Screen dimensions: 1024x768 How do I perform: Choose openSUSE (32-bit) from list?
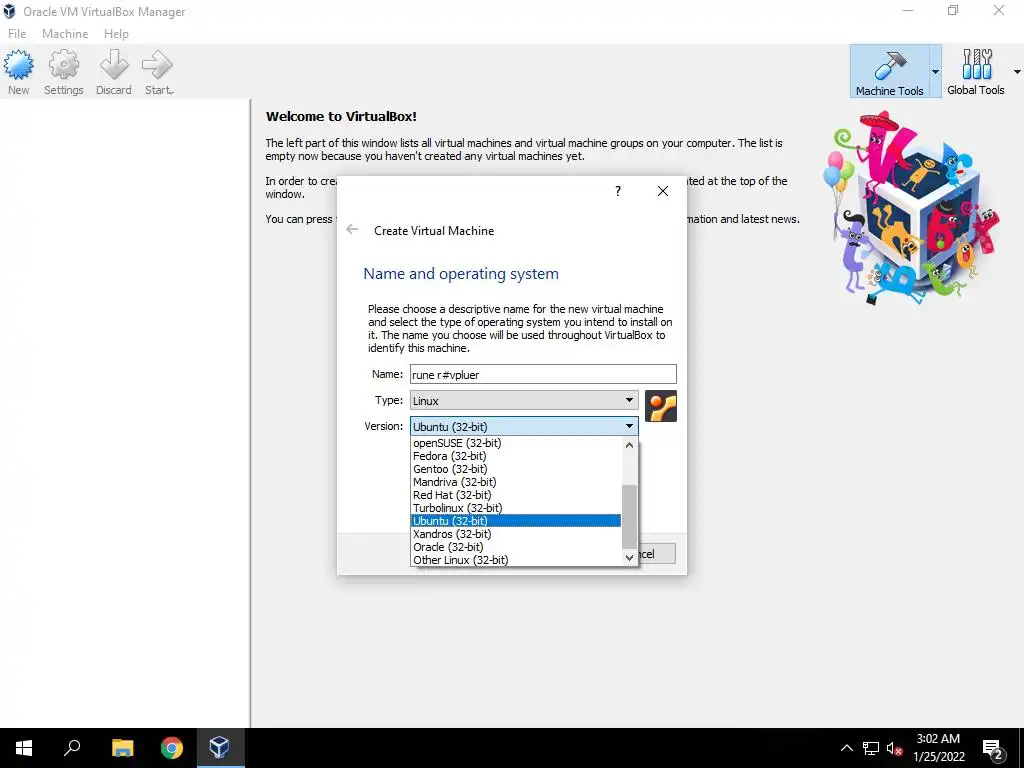pos(516,443)
